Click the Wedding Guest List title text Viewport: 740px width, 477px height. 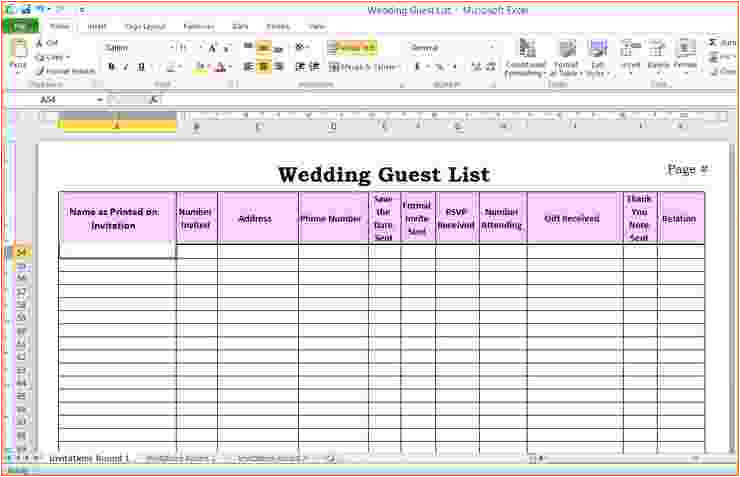click(383, 175)
